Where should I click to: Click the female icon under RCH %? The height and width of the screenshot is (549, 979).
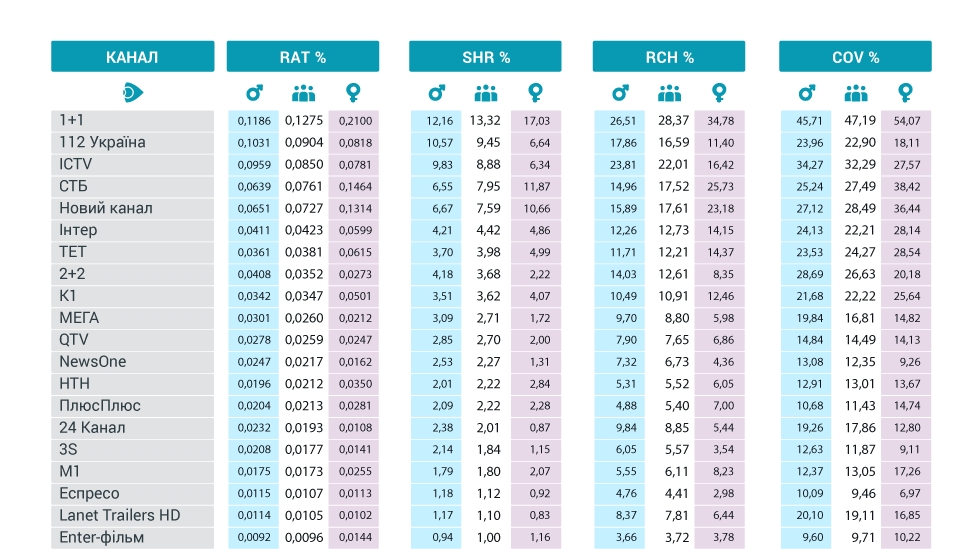click(x=719, y=93)
